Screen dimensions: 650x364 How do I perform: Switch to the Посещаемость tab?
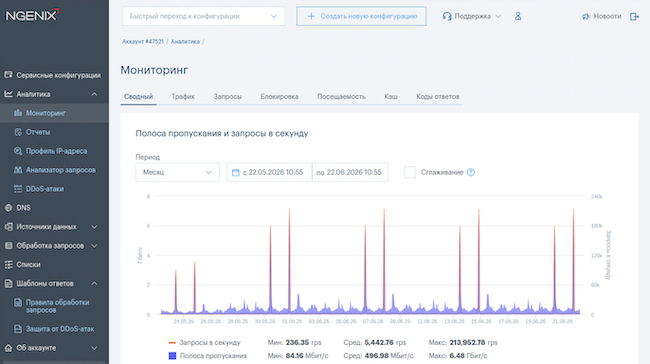coord(341,97)
